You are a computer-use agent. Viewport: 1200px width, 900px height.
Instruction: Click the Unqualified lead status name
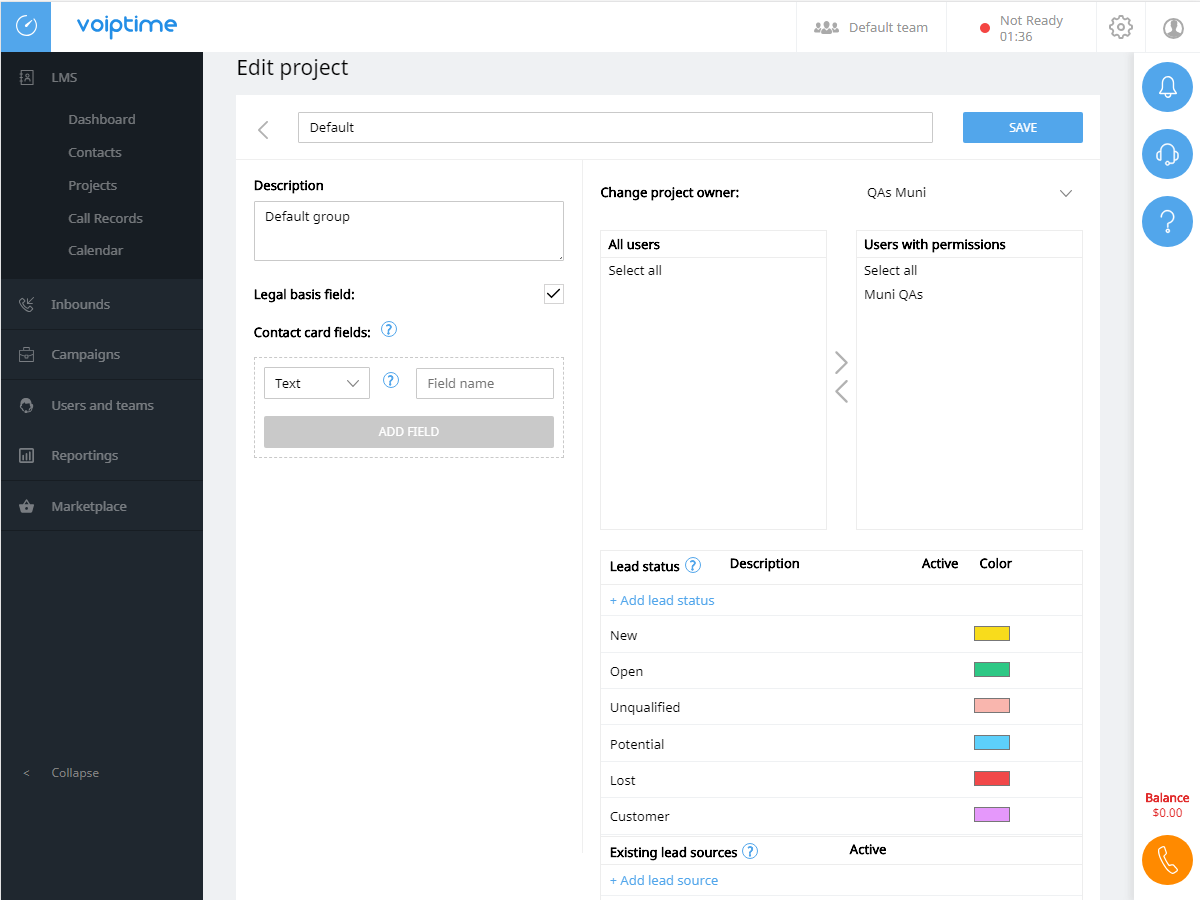click(645, 707)
